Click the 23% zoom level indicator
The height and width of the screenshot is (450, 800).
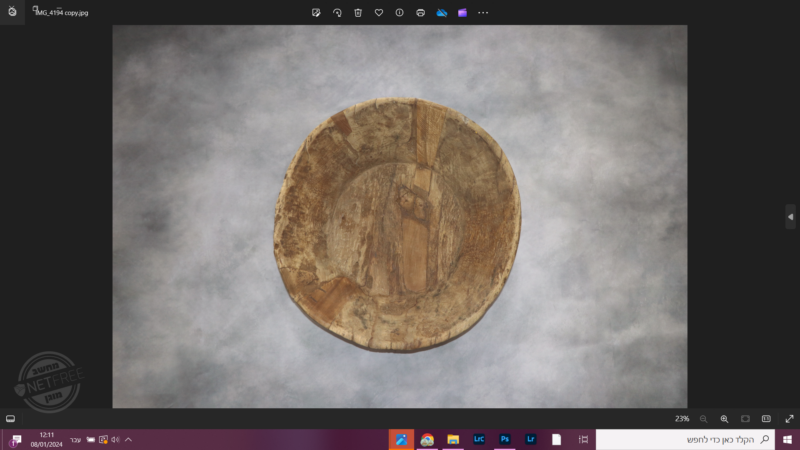(x=682, y=419)
